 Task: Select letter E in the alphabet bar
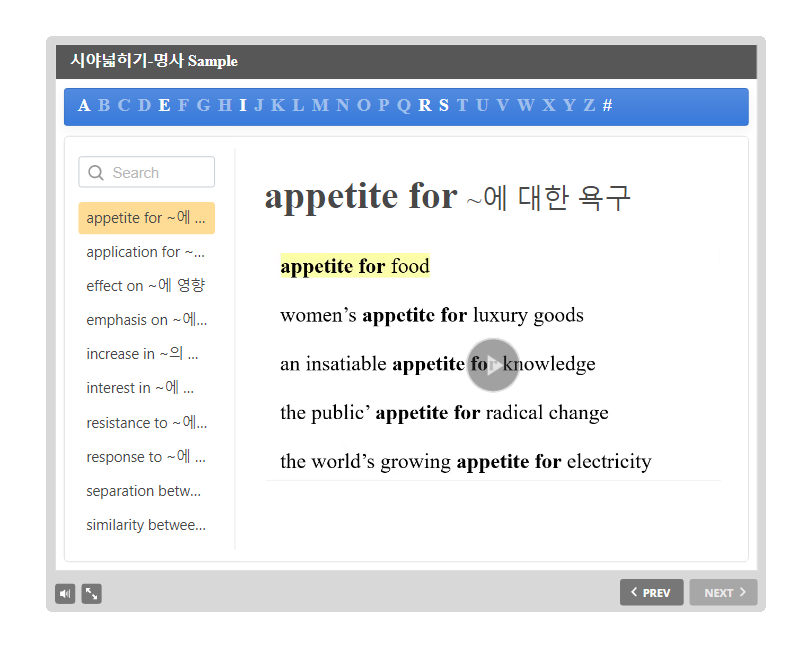pos(164,106)
